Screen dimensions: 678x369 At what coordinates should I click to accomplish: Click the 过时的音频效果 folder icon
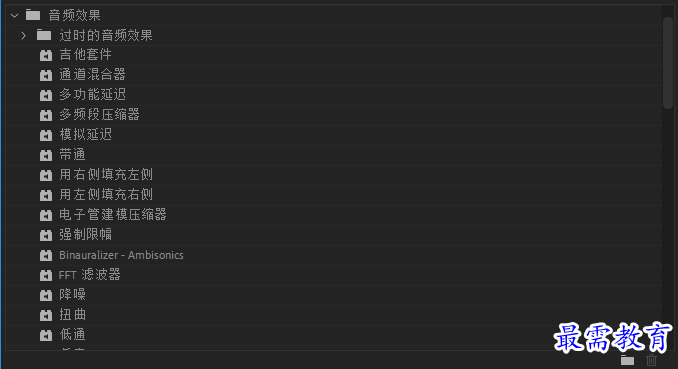[x=44, y=35]
